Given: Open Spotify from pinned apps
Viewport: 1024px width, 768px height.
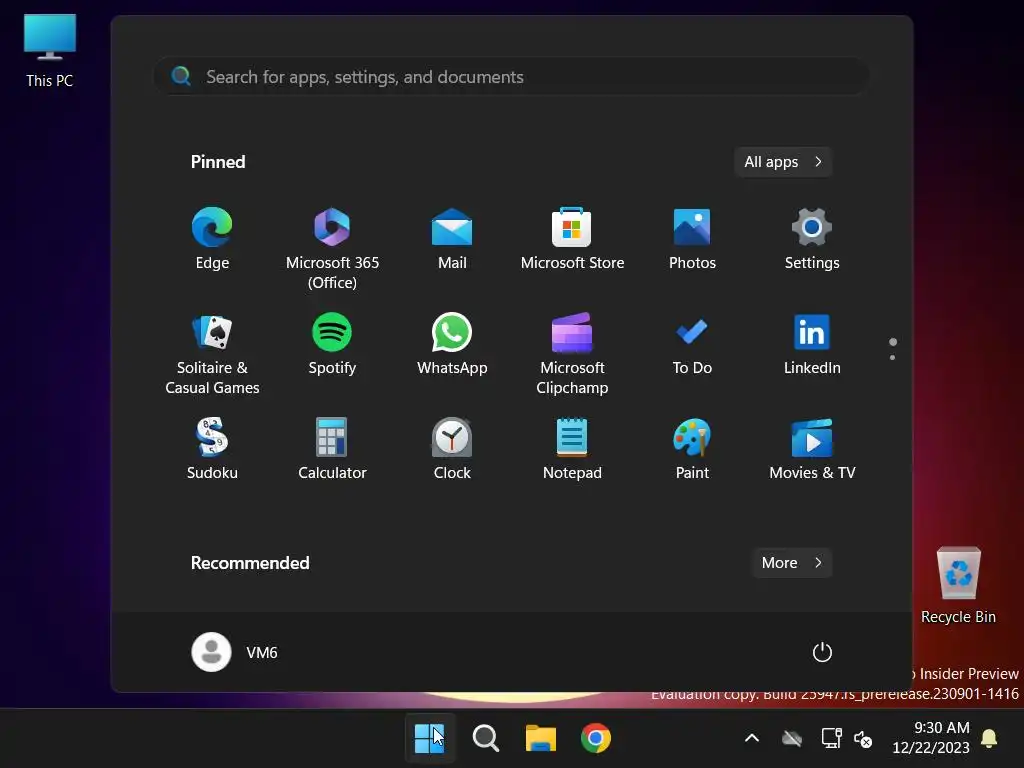Looking at the screenshot, I should pyautogui.click(x=332, y=344).
